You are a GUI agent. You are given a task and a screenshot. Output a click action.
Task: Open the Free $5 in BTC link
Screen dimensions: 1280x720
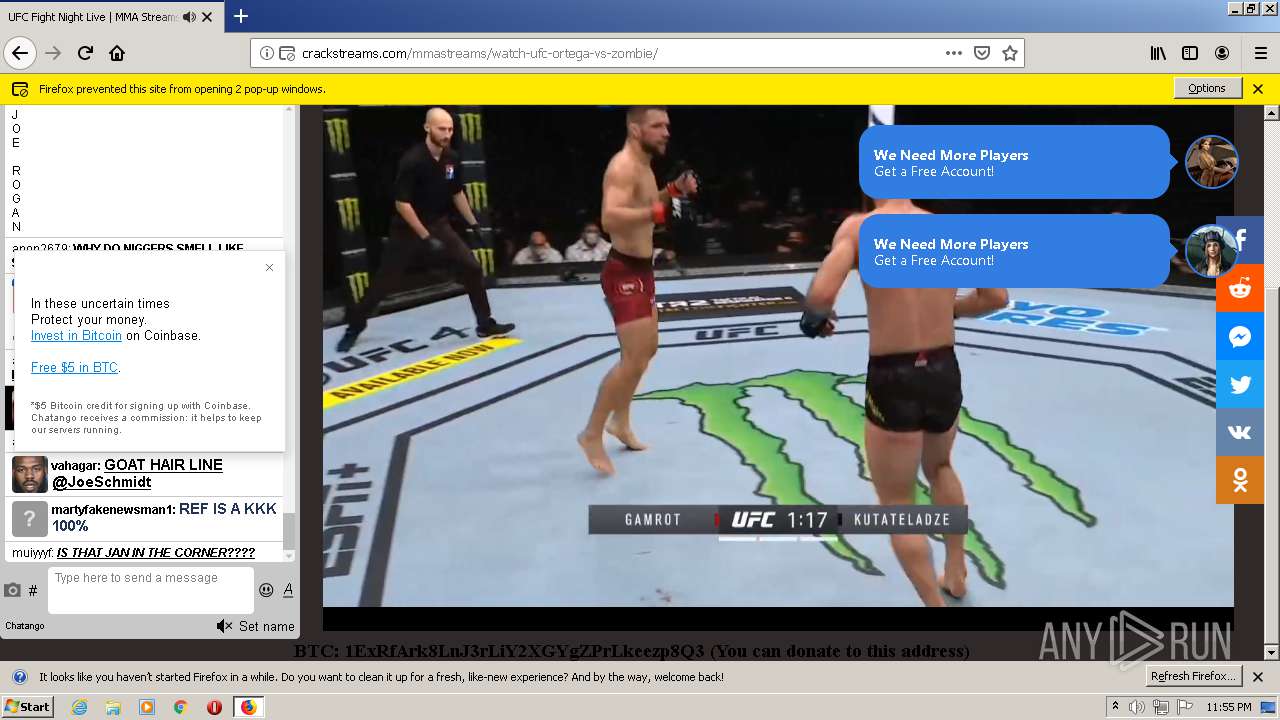[74, 368]
